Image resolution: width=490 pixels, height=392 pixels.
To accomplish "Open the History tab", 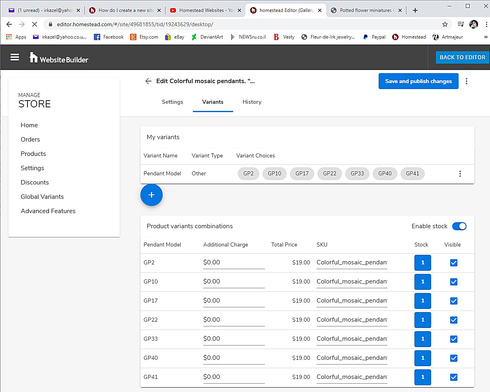I will pos(252,102).
